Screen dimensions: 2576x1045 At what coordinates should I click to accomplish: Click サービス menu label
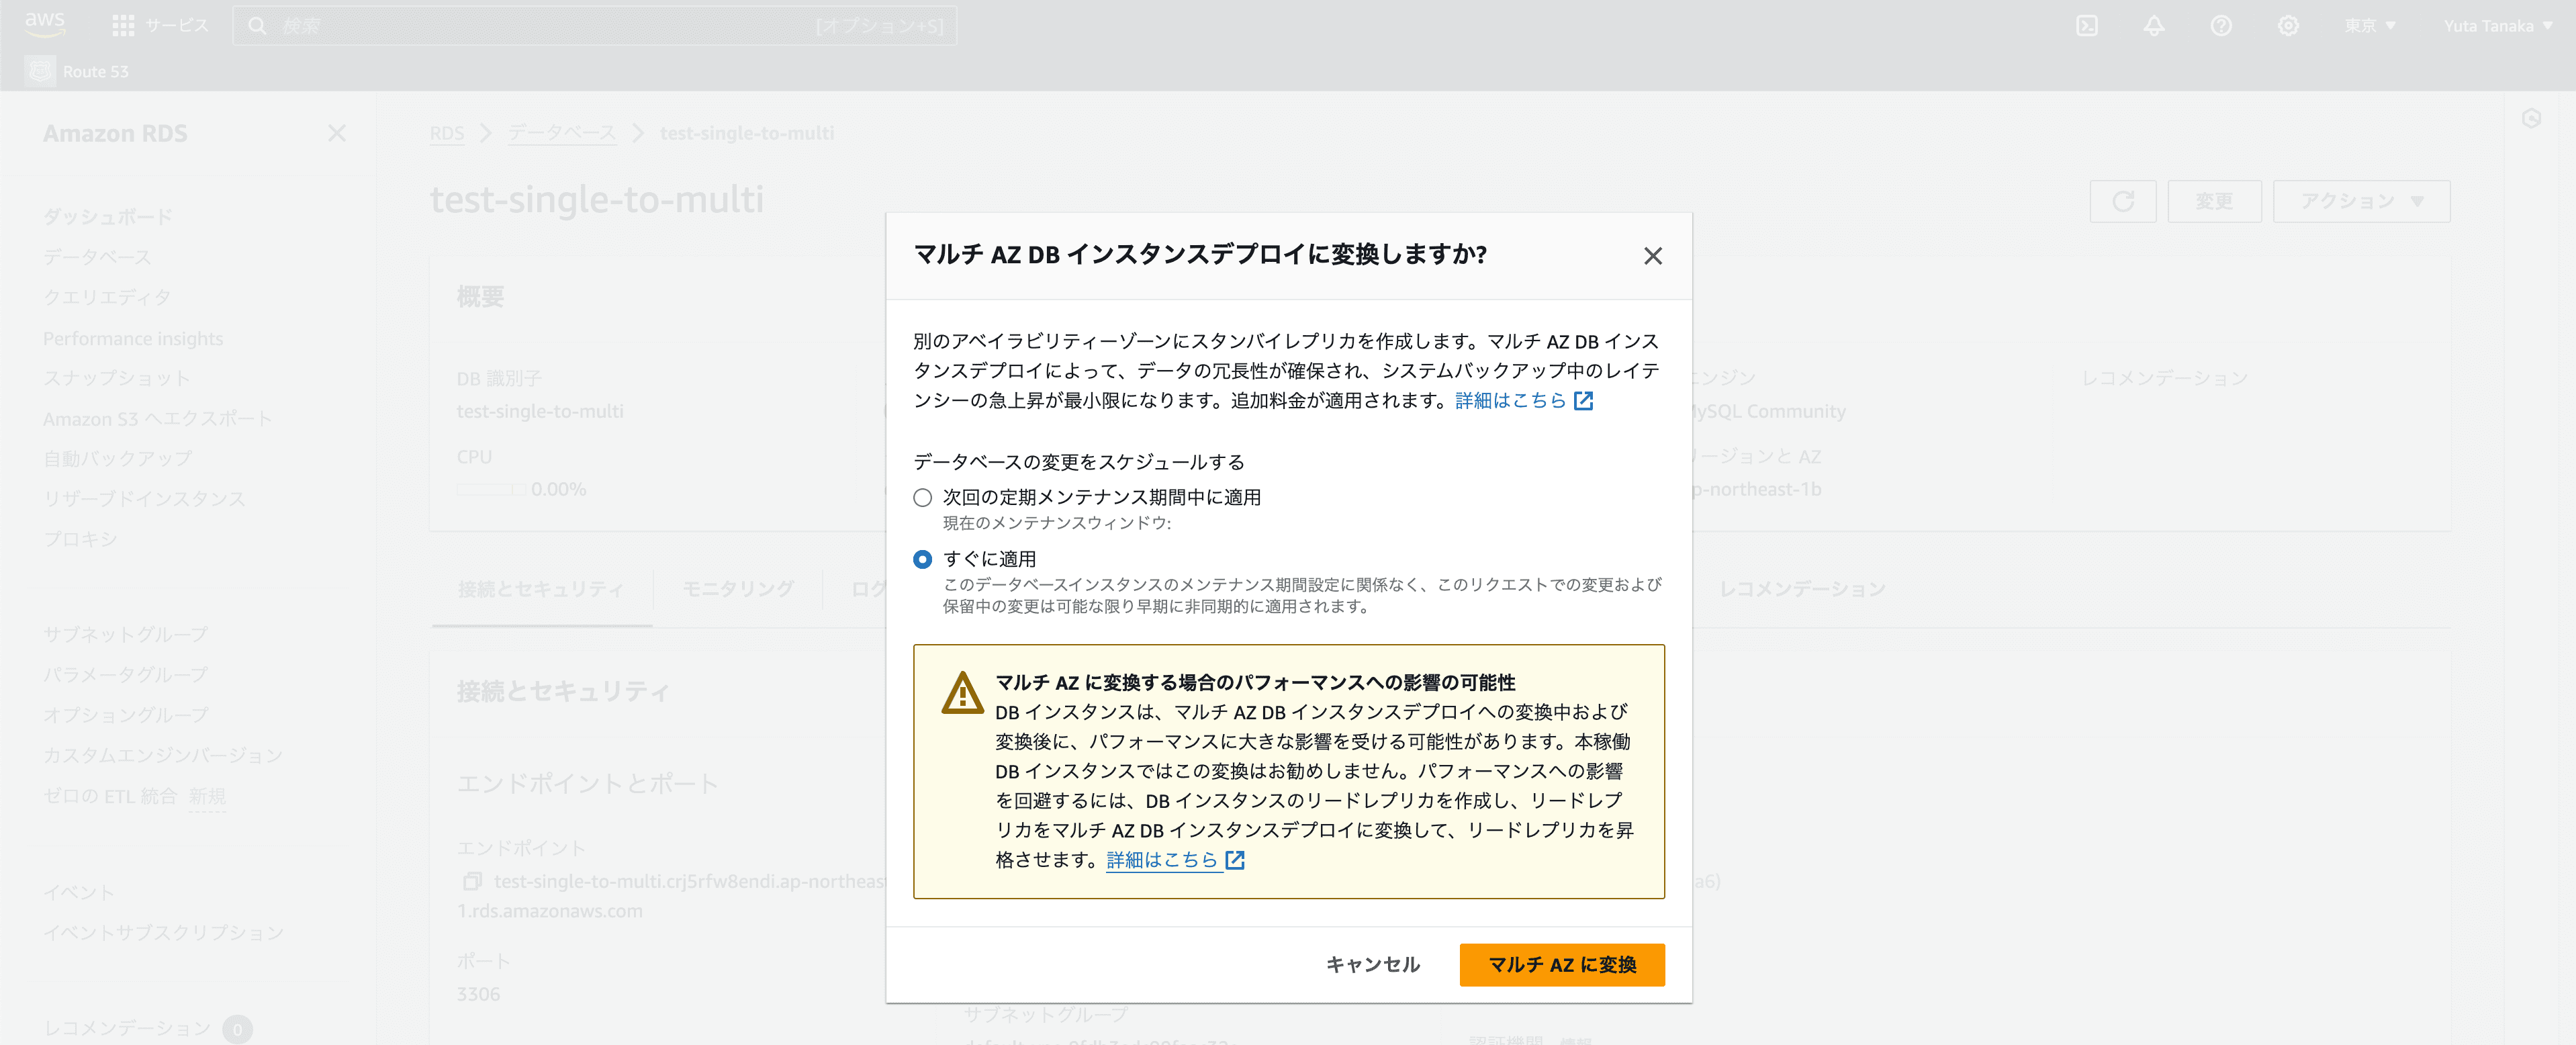tap(177, 26)
